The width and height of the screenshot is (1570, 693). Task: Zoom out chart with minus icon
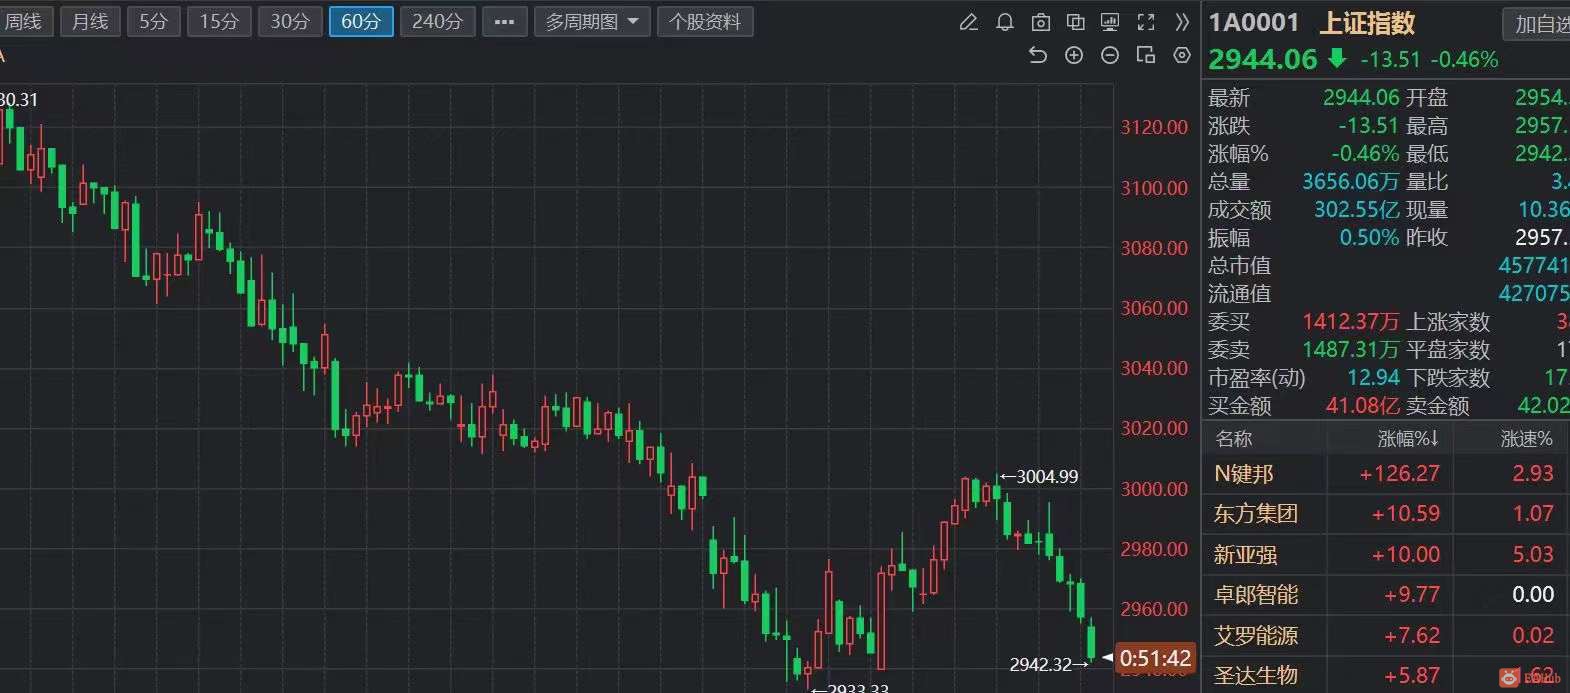click(x=1110, y=56)
